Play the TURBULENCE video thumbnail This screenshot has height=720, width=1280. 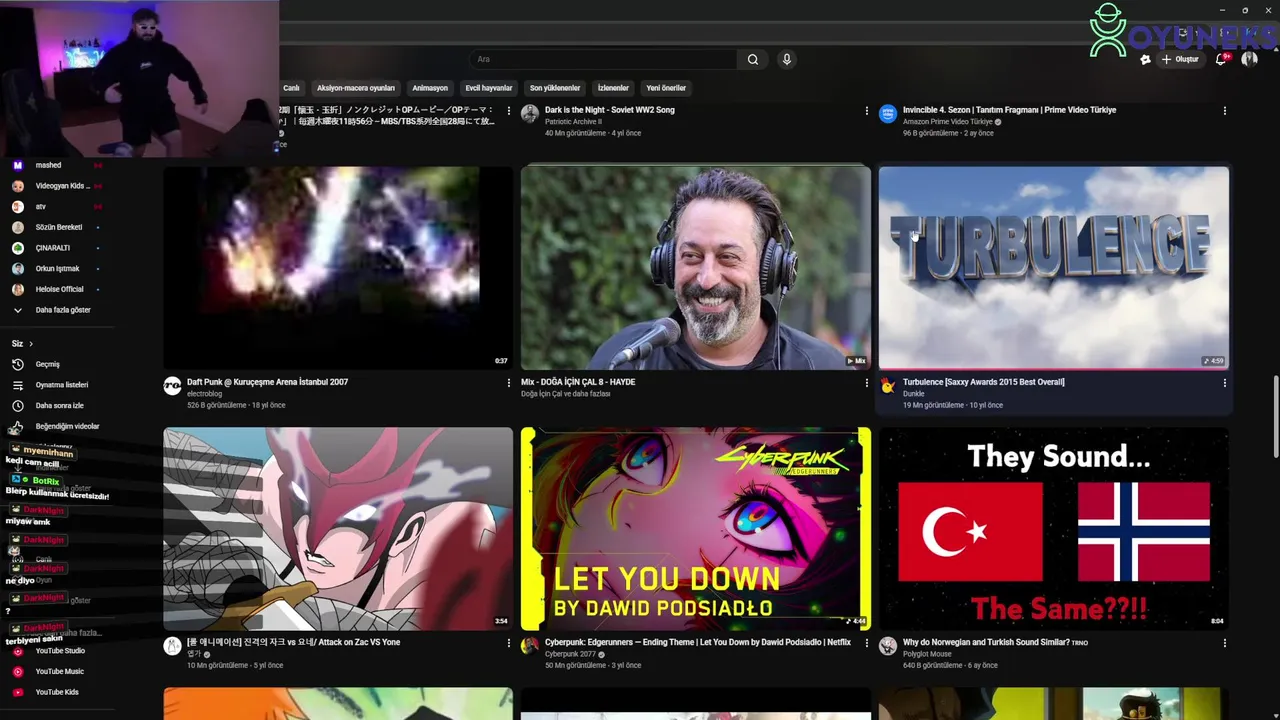(1054, 268)
